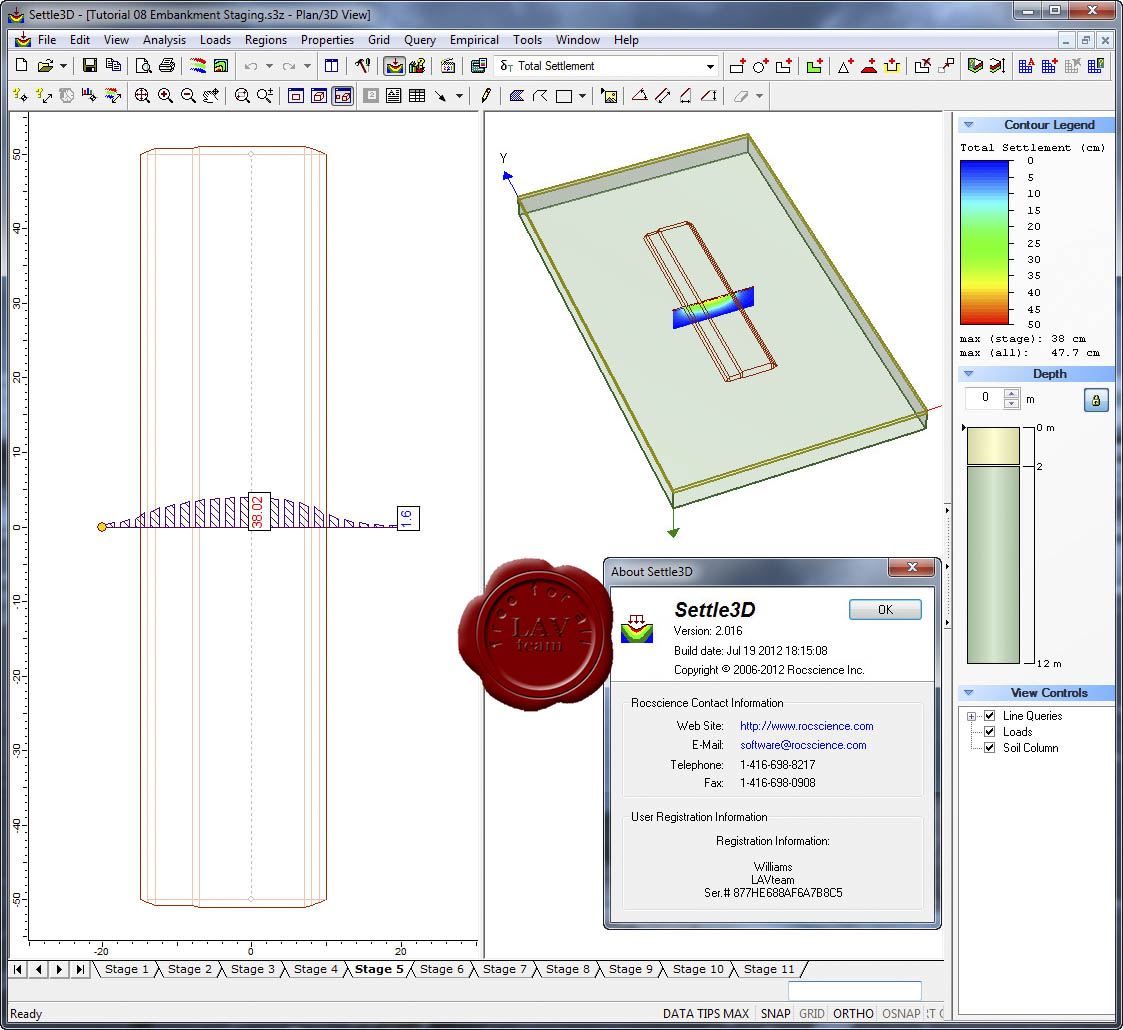Click the Add Embankment red icon
The image size is (1123, 1030).
click(x=869, y=66)
